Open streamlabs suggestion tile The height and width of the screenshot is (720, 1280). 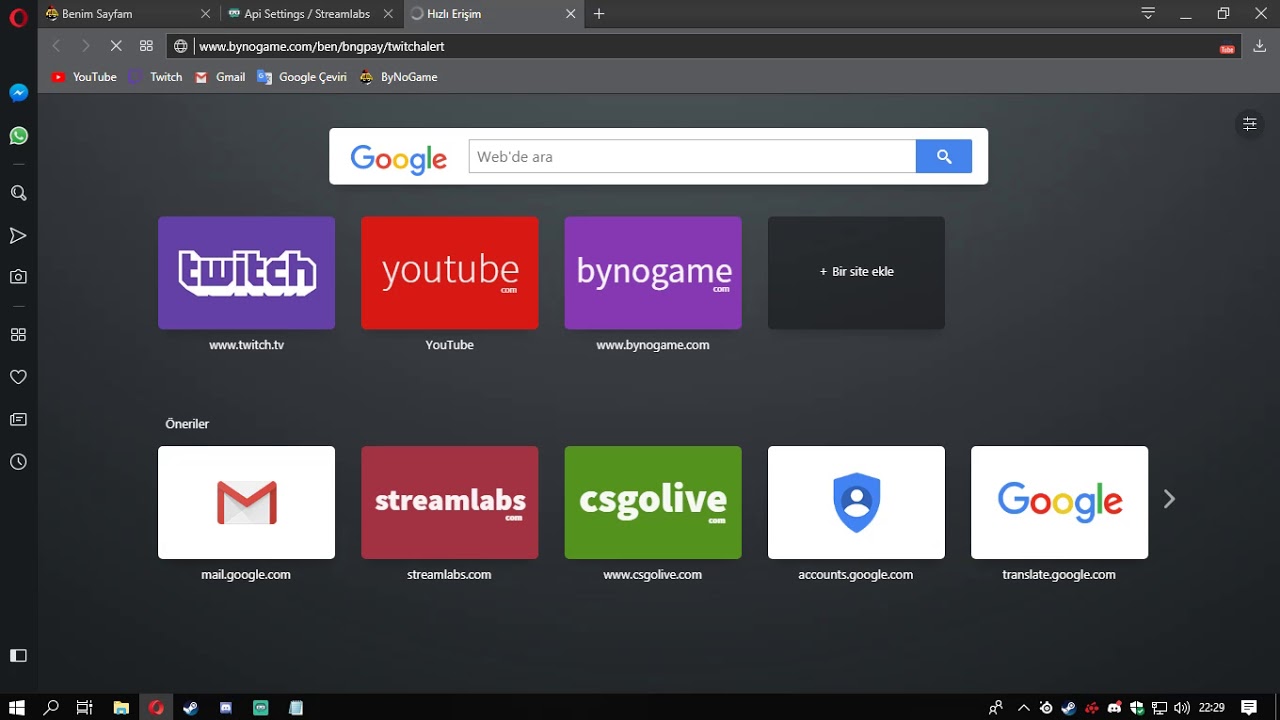point(449,502)
